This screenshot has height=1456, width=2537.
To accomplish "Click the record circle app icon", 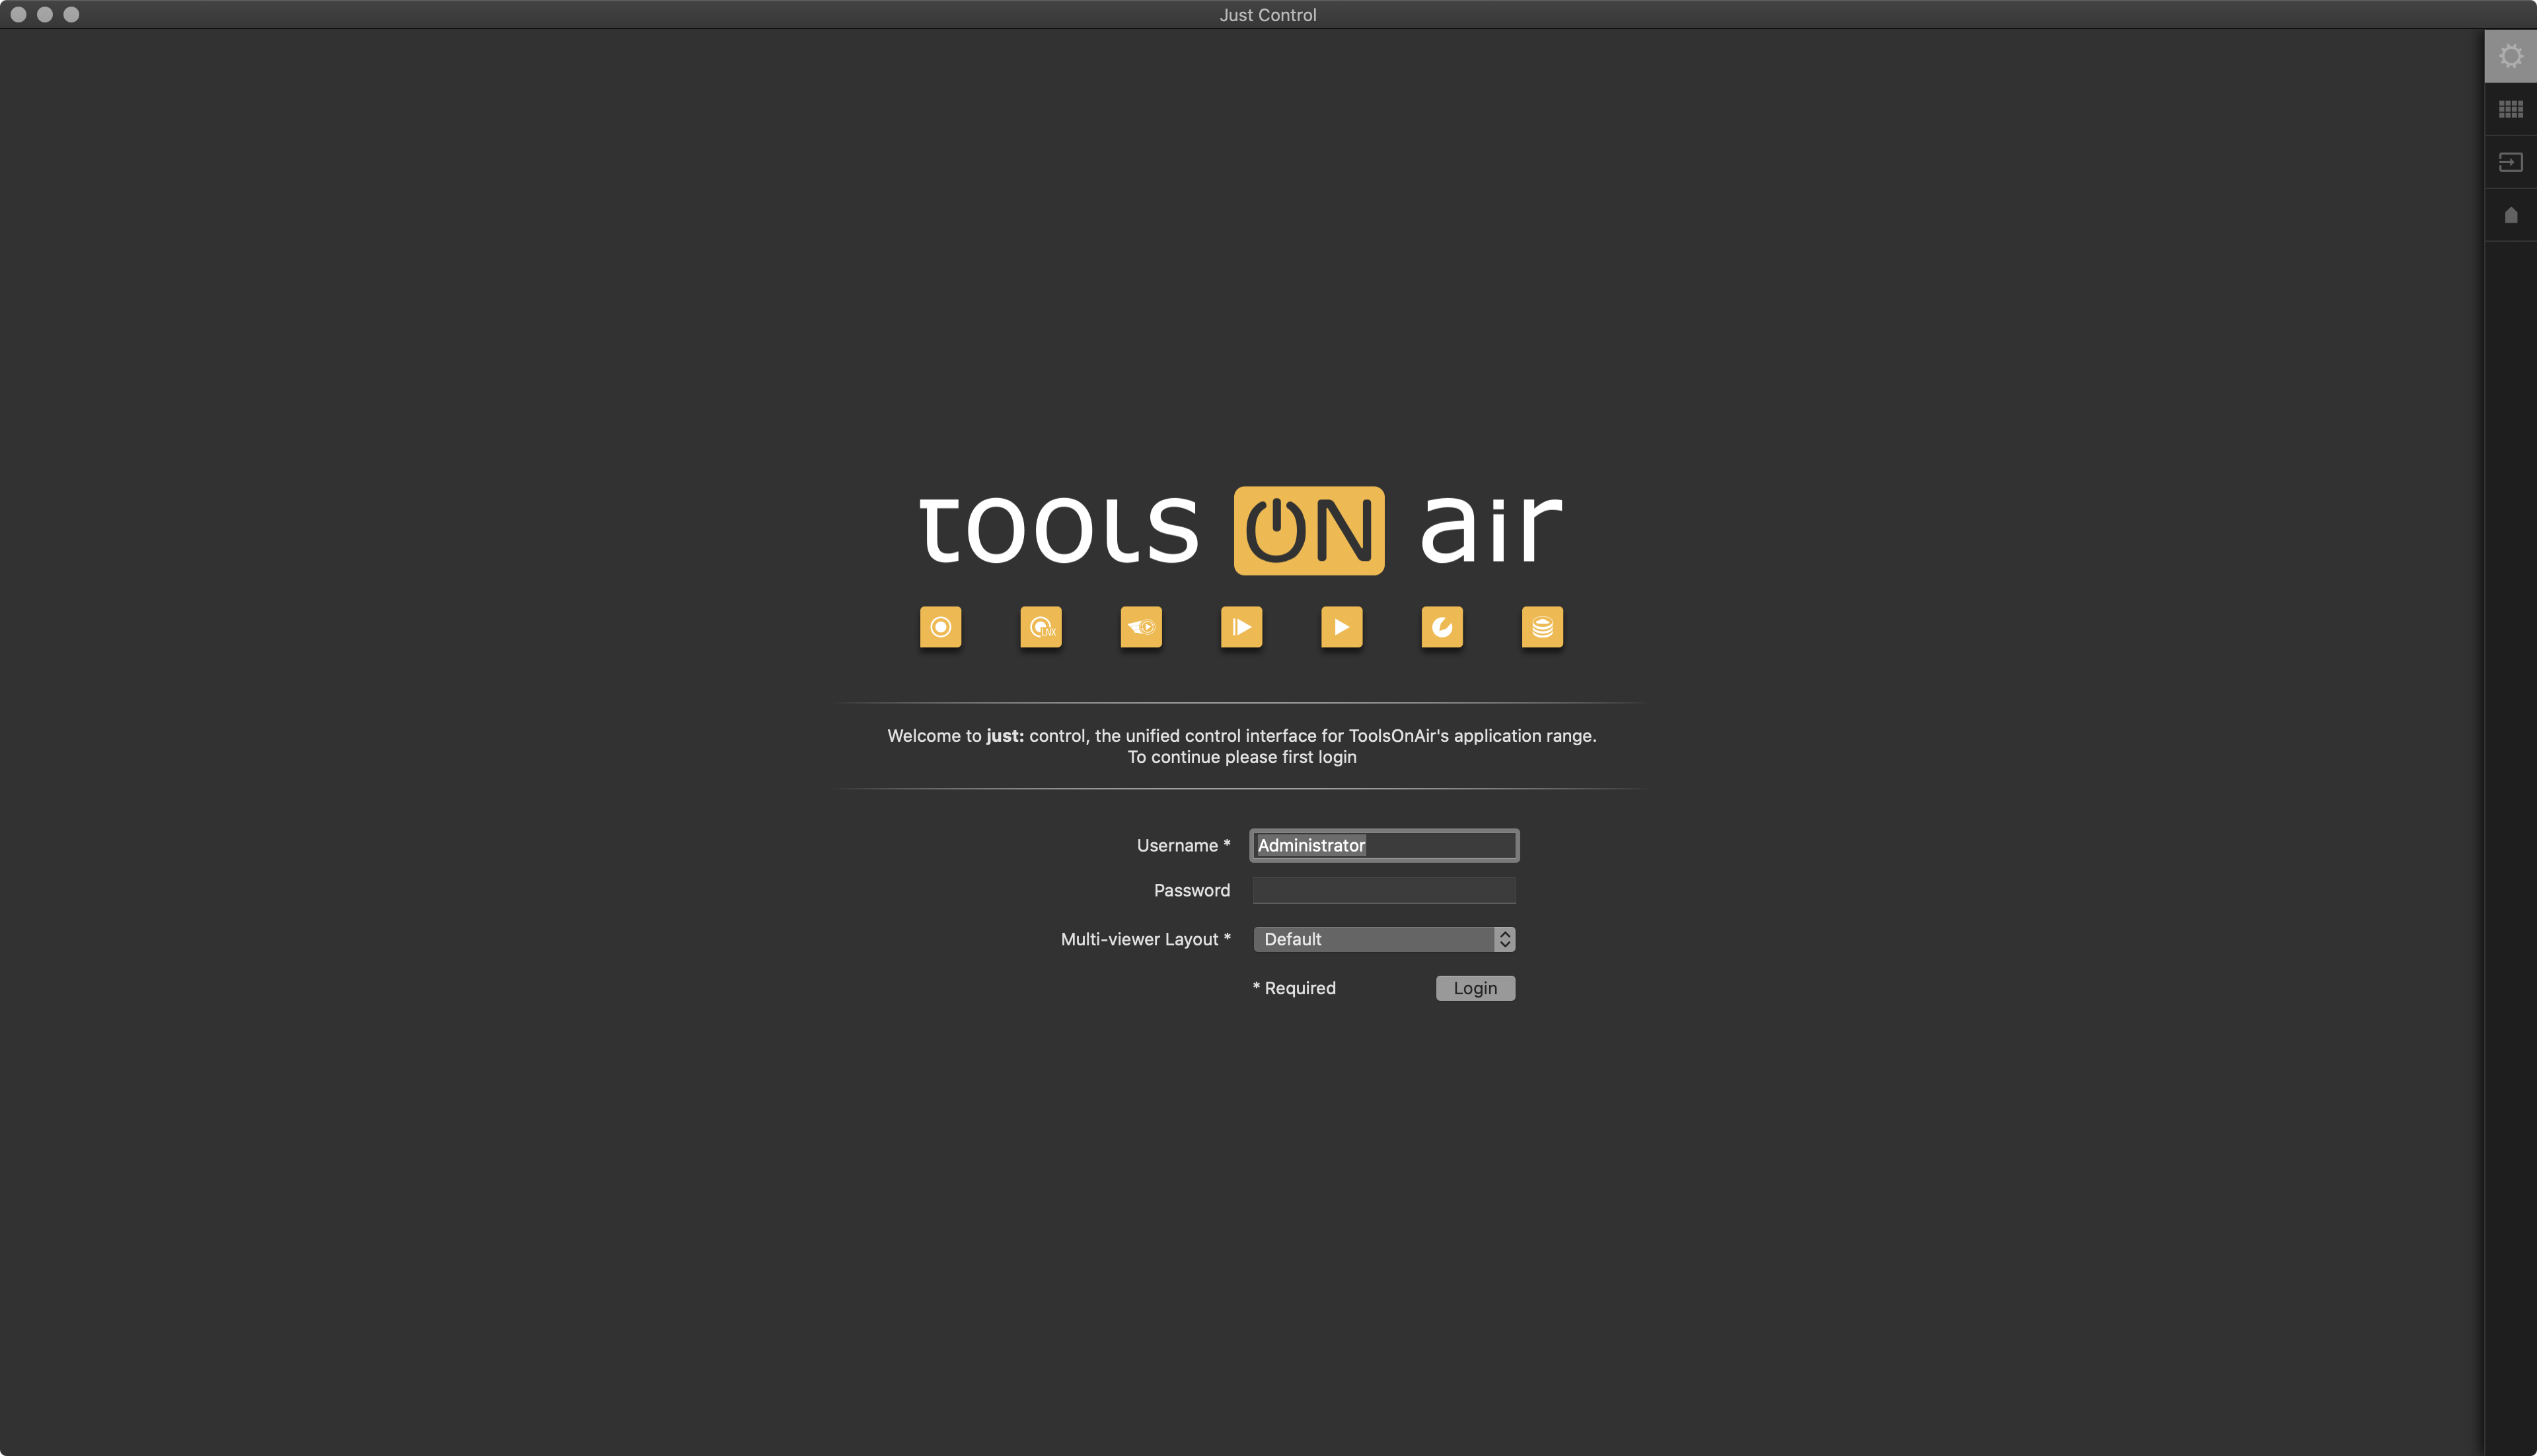I will tap(940, 627).
